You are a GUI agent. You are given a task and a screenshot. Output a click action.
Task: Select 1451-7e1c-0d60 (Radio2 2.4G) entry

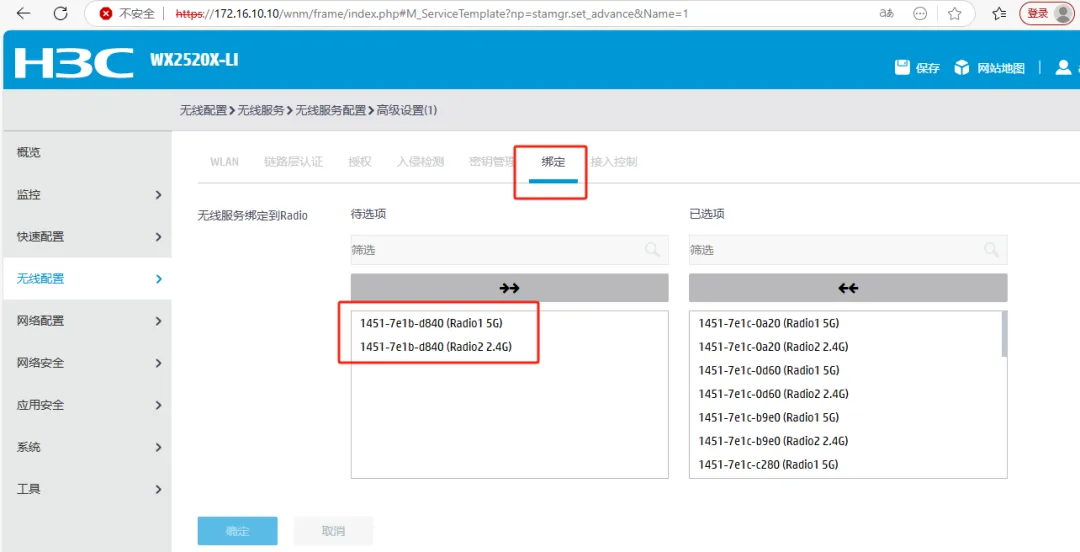(773, 393)
